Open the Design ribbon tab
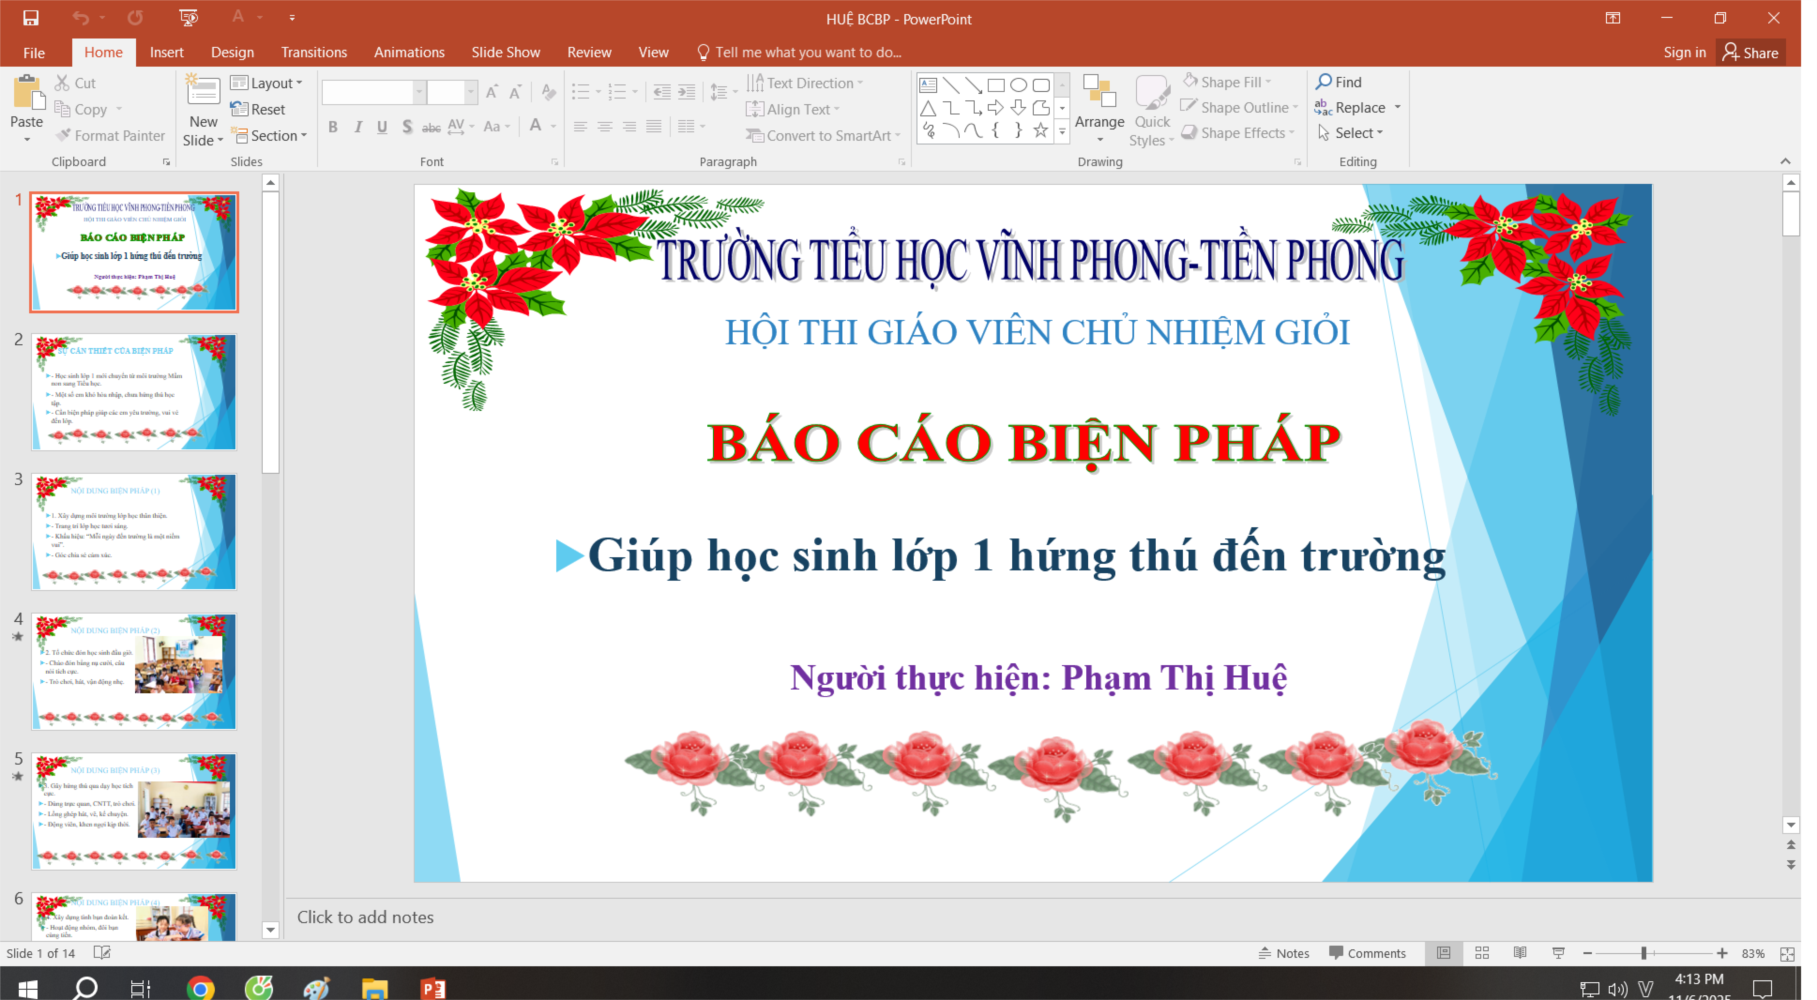This screenshot has width=1817, height=1000. point(232,52)
